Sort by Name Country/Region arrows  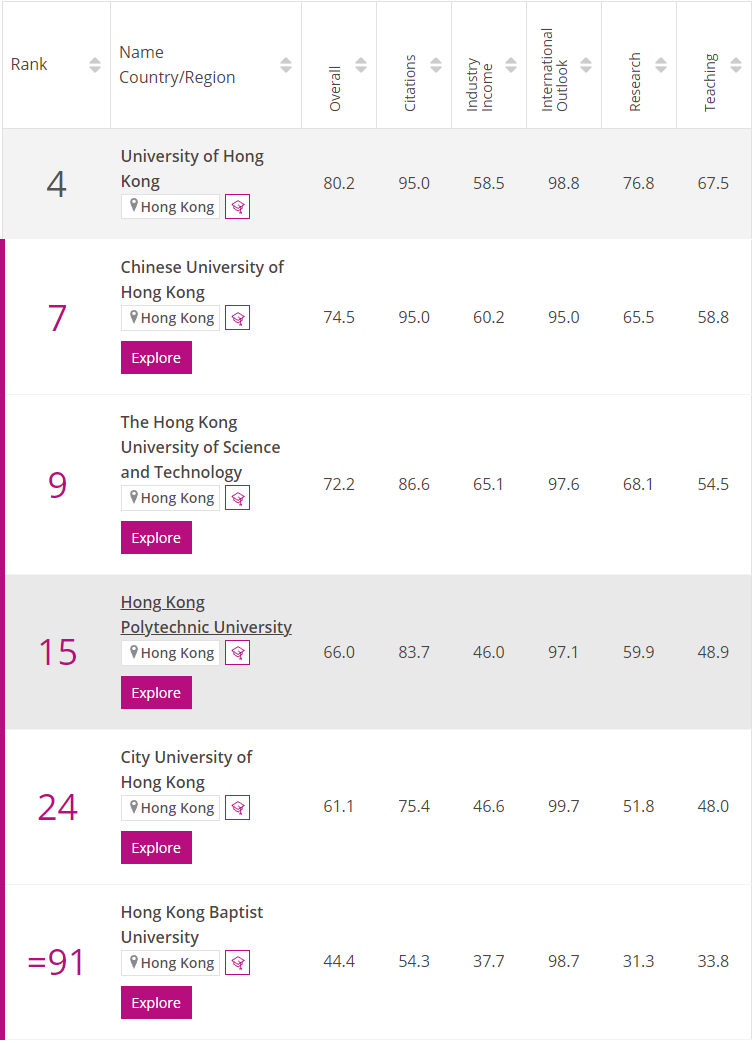[x=286, y=65]
